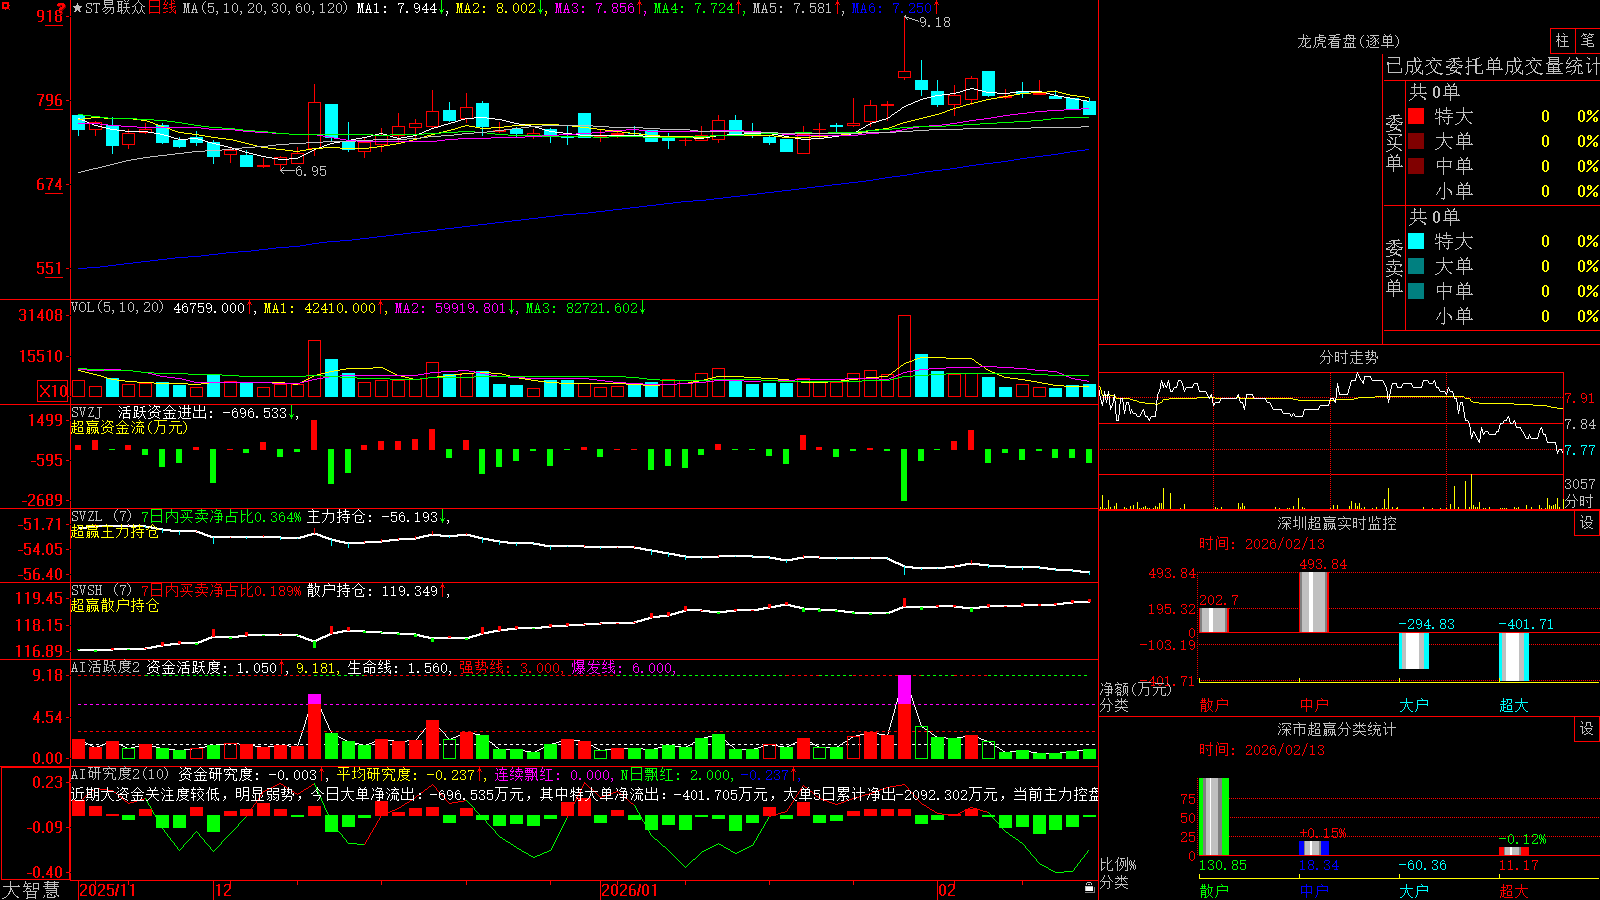Click the lock icon at chart bottom-right
Screen dimensions: 1600x900
click(1089, 887)
